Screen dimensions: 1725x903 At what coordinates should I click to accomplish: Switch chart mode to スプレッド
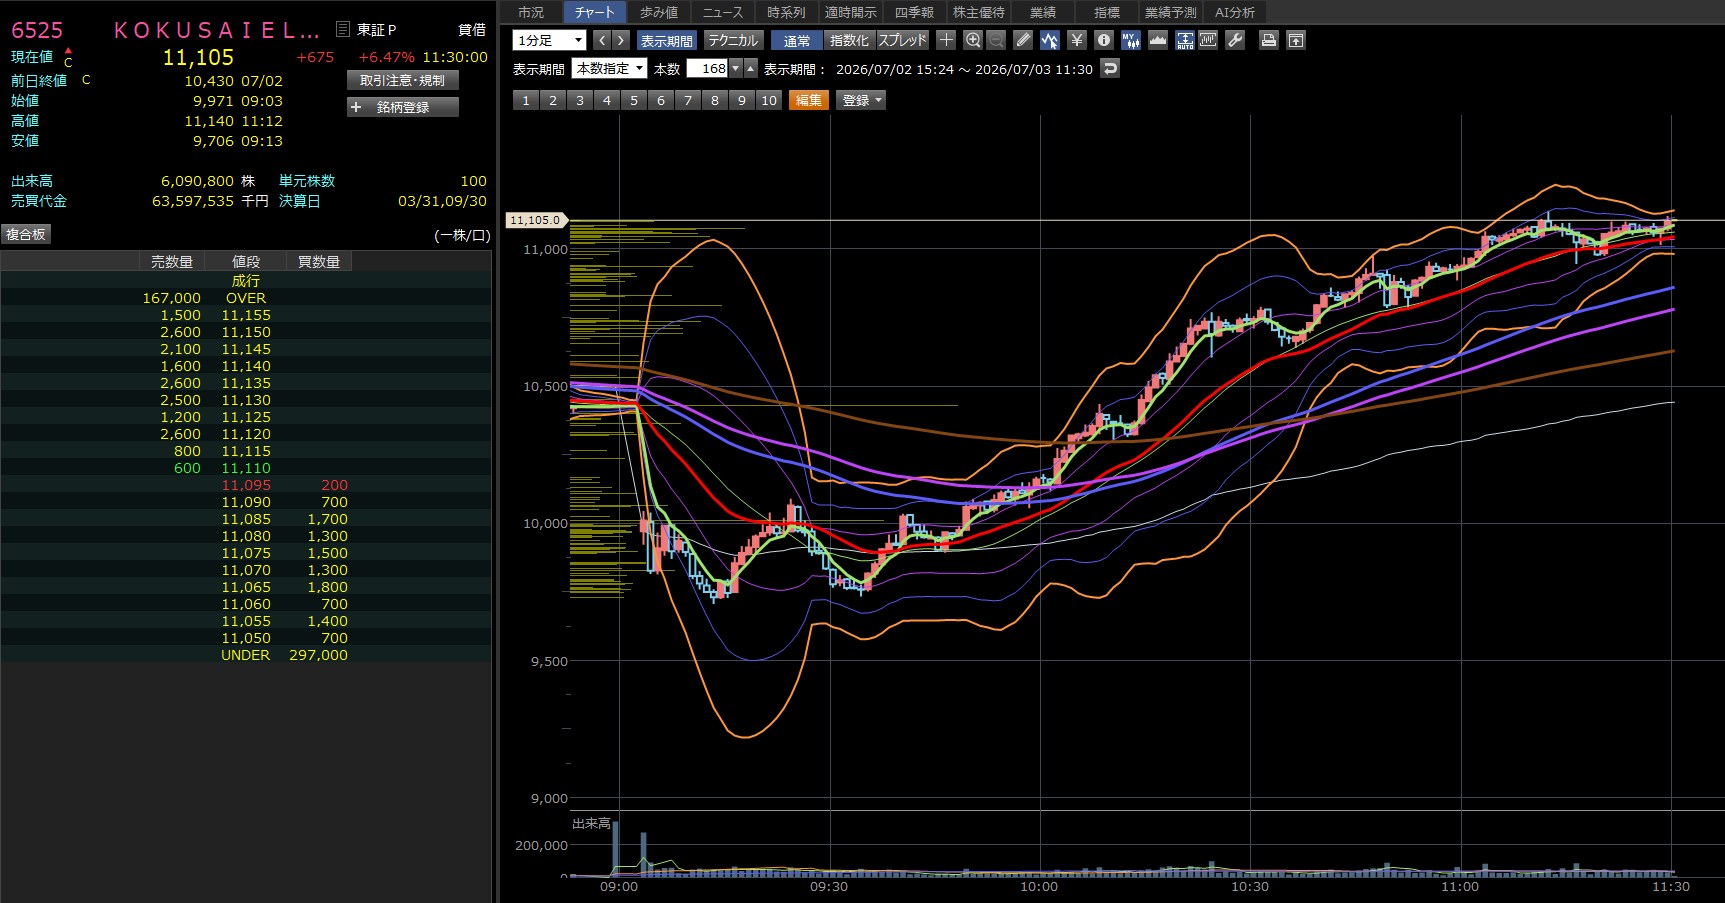(903, 40)
